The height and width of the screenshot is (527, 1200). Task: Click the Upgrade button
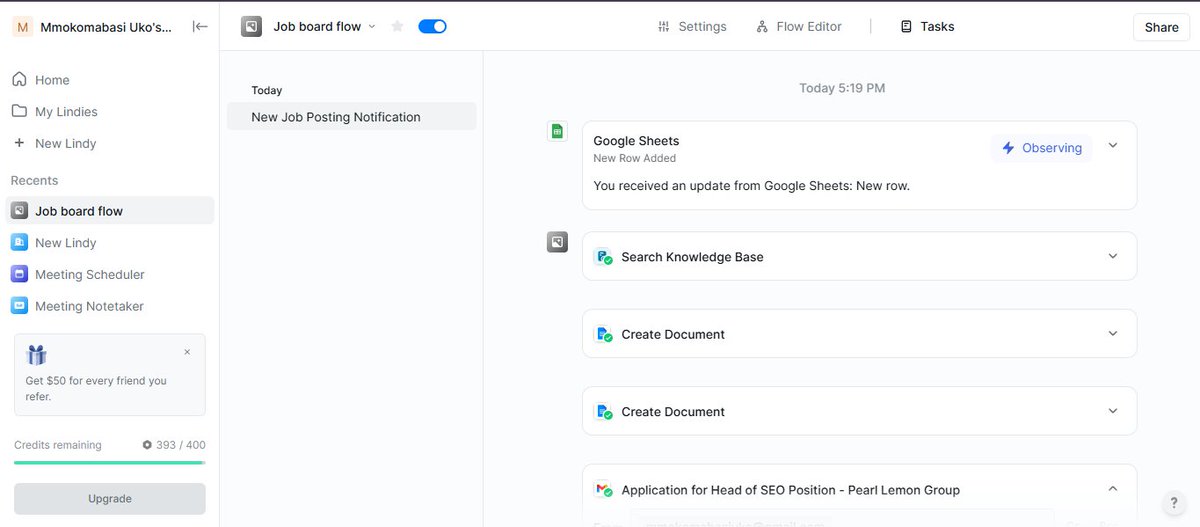110,499
